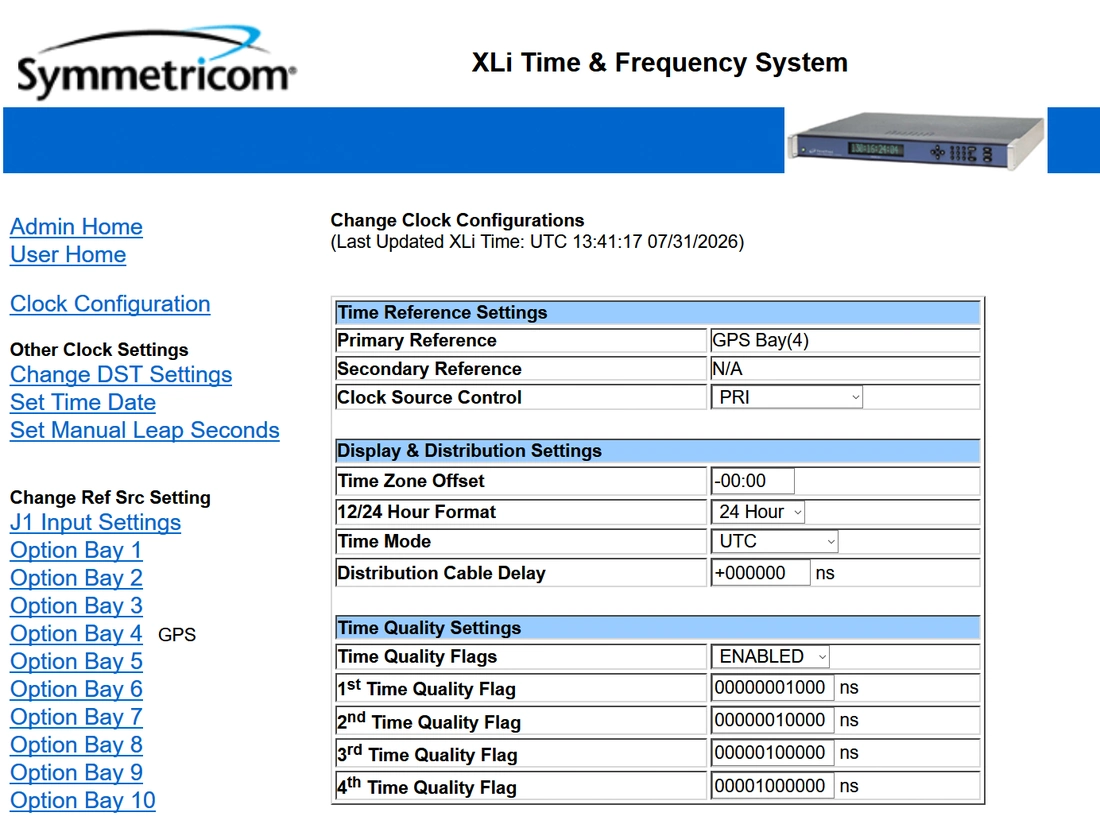Go to User Home
Viewport: 1100px width, 824px height.
[x=68, y=255]
